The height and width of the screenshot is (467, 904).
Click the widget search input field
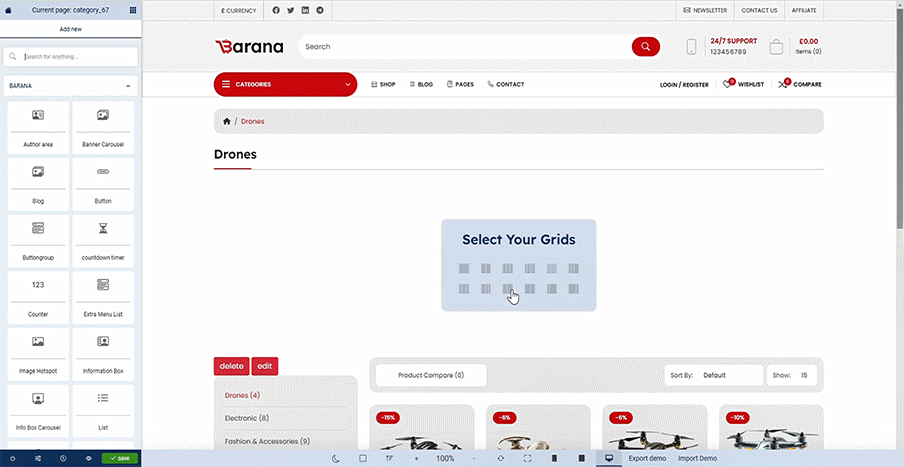75,57
